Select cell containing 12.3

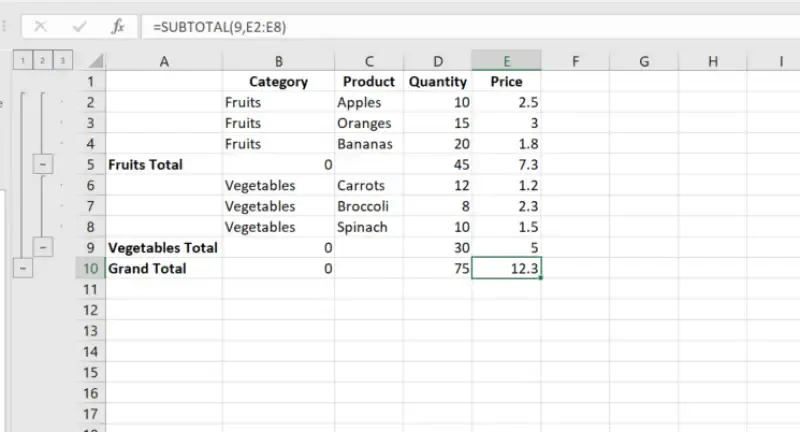click(x=506, y=269)
